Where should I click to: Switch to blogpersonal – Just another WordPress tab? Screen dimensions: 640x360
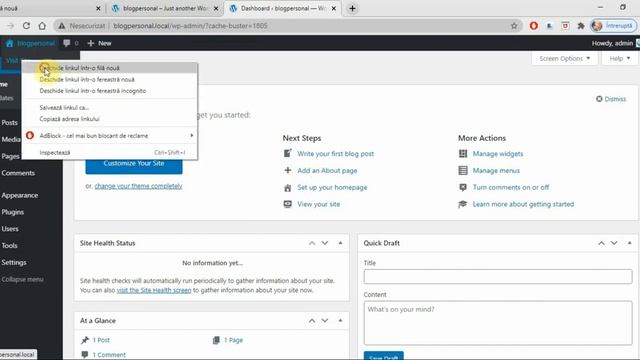click(x=165, y=8)
